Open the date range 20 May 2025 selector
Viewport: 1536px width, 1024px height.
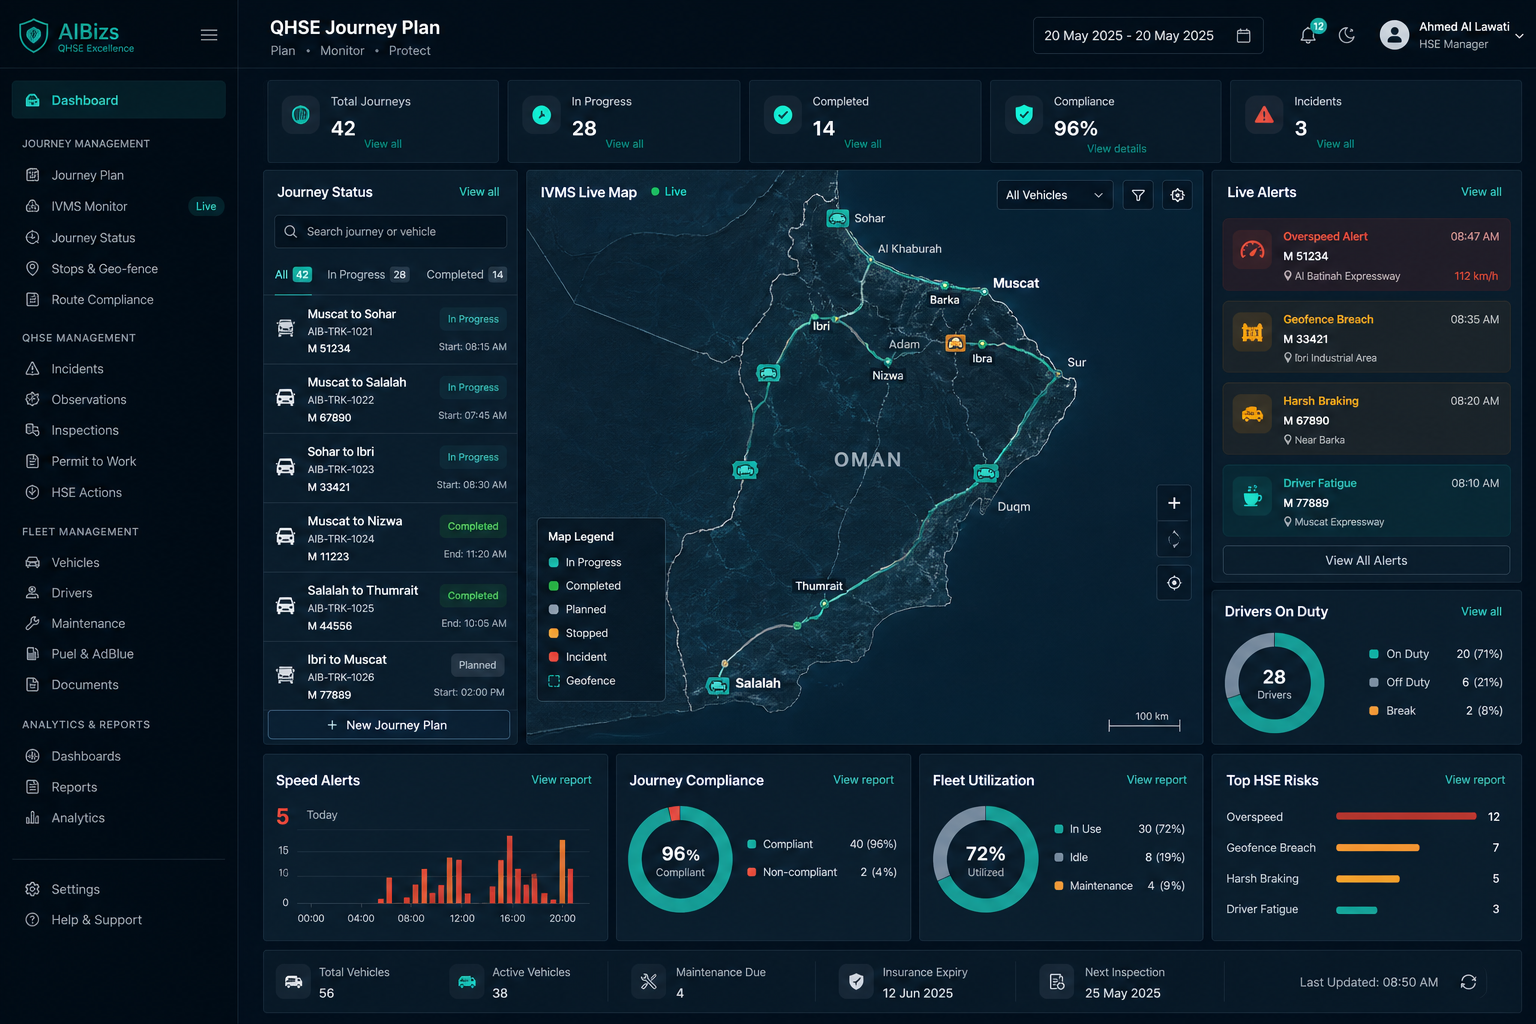1148,35
